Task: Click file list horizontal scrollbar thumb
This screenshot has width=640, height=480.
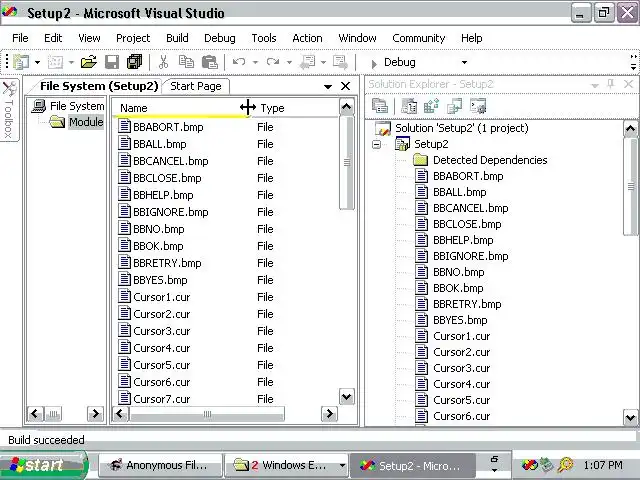Action: coord(207,414)
